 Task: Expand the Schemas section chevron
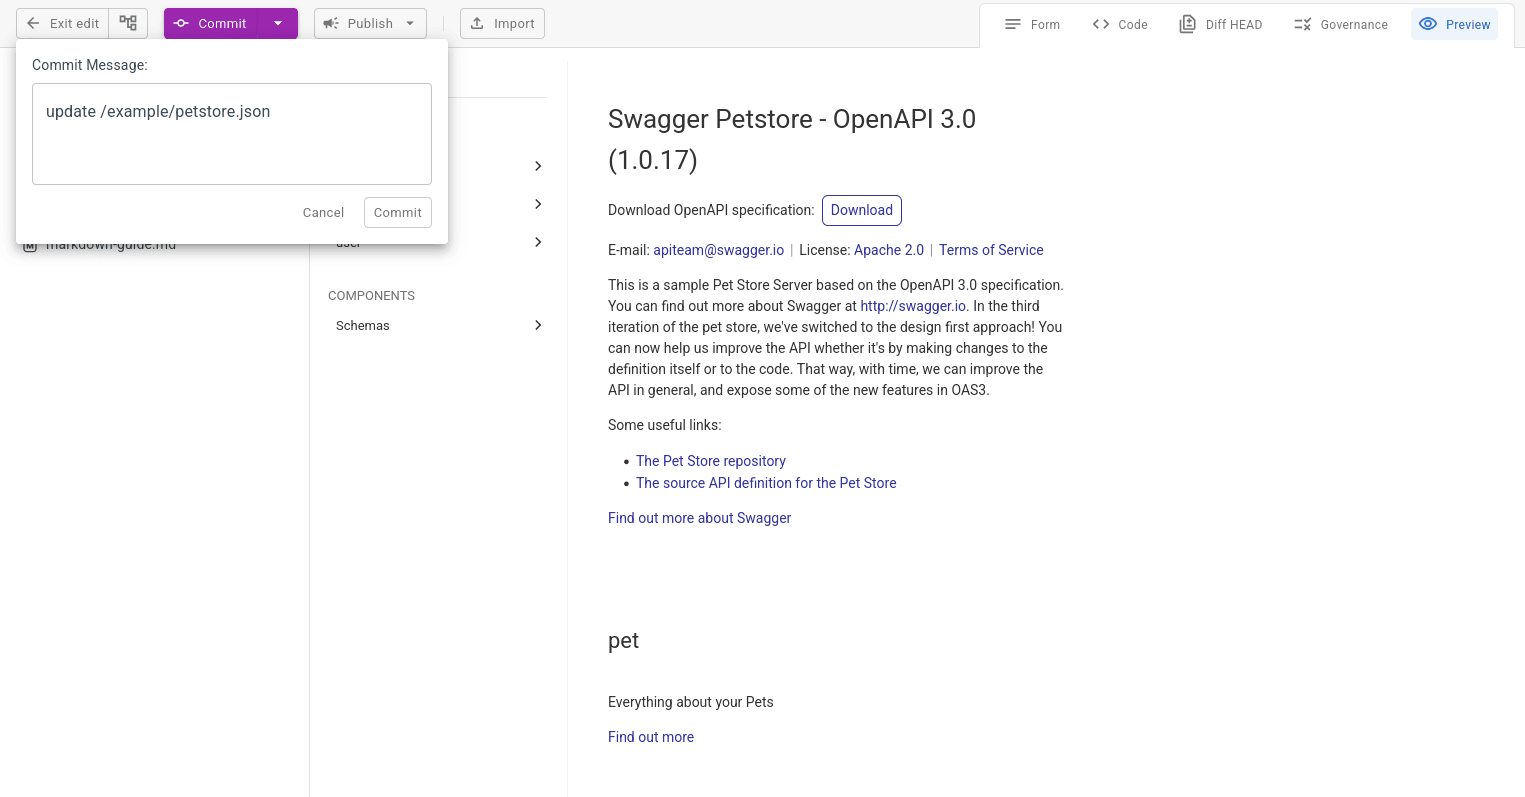point(538,325)
